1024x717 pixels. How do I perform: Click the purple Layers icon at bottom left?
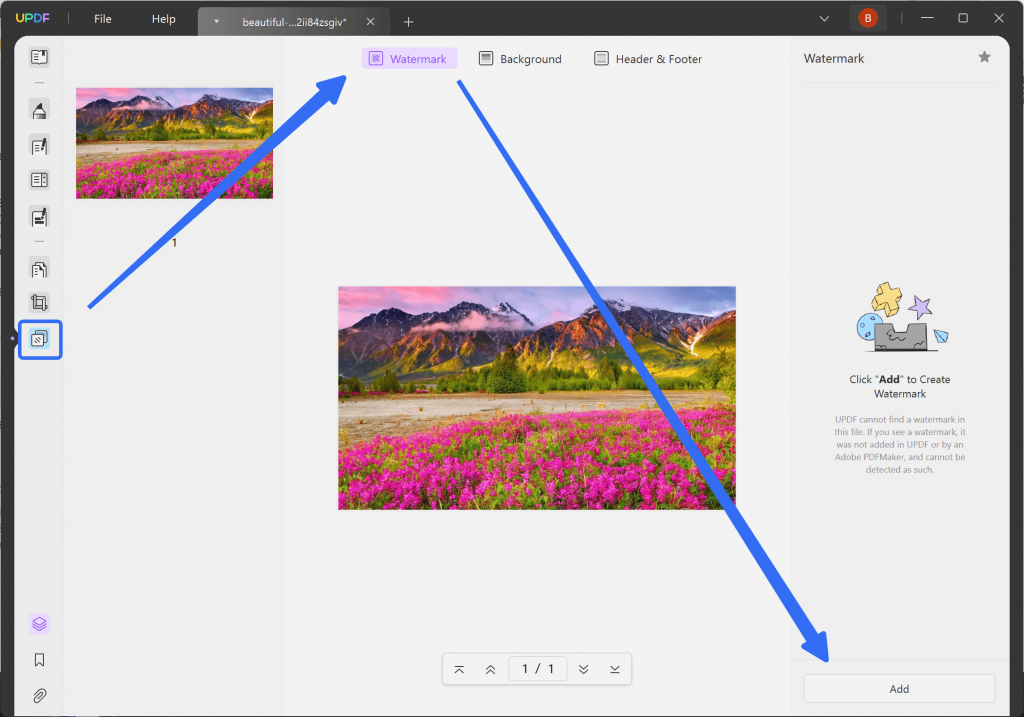[x=39, y=623]
